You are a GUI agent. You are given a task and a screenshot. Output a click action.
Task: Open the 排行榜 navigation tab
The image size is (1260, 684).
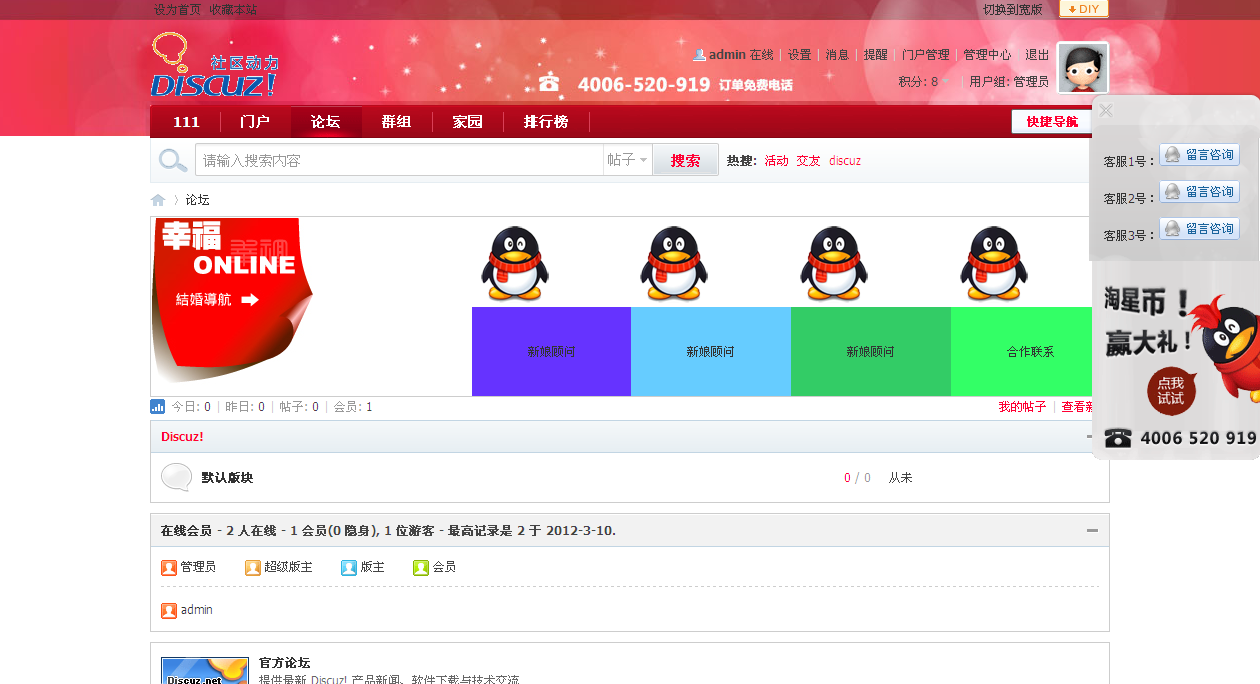click(546, 122)
